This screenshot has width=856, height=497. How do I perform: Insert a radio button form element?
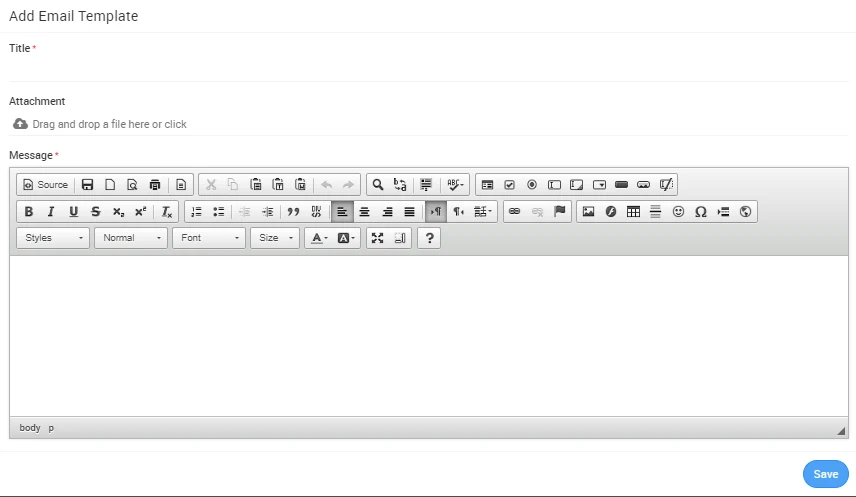click(531, 185)
